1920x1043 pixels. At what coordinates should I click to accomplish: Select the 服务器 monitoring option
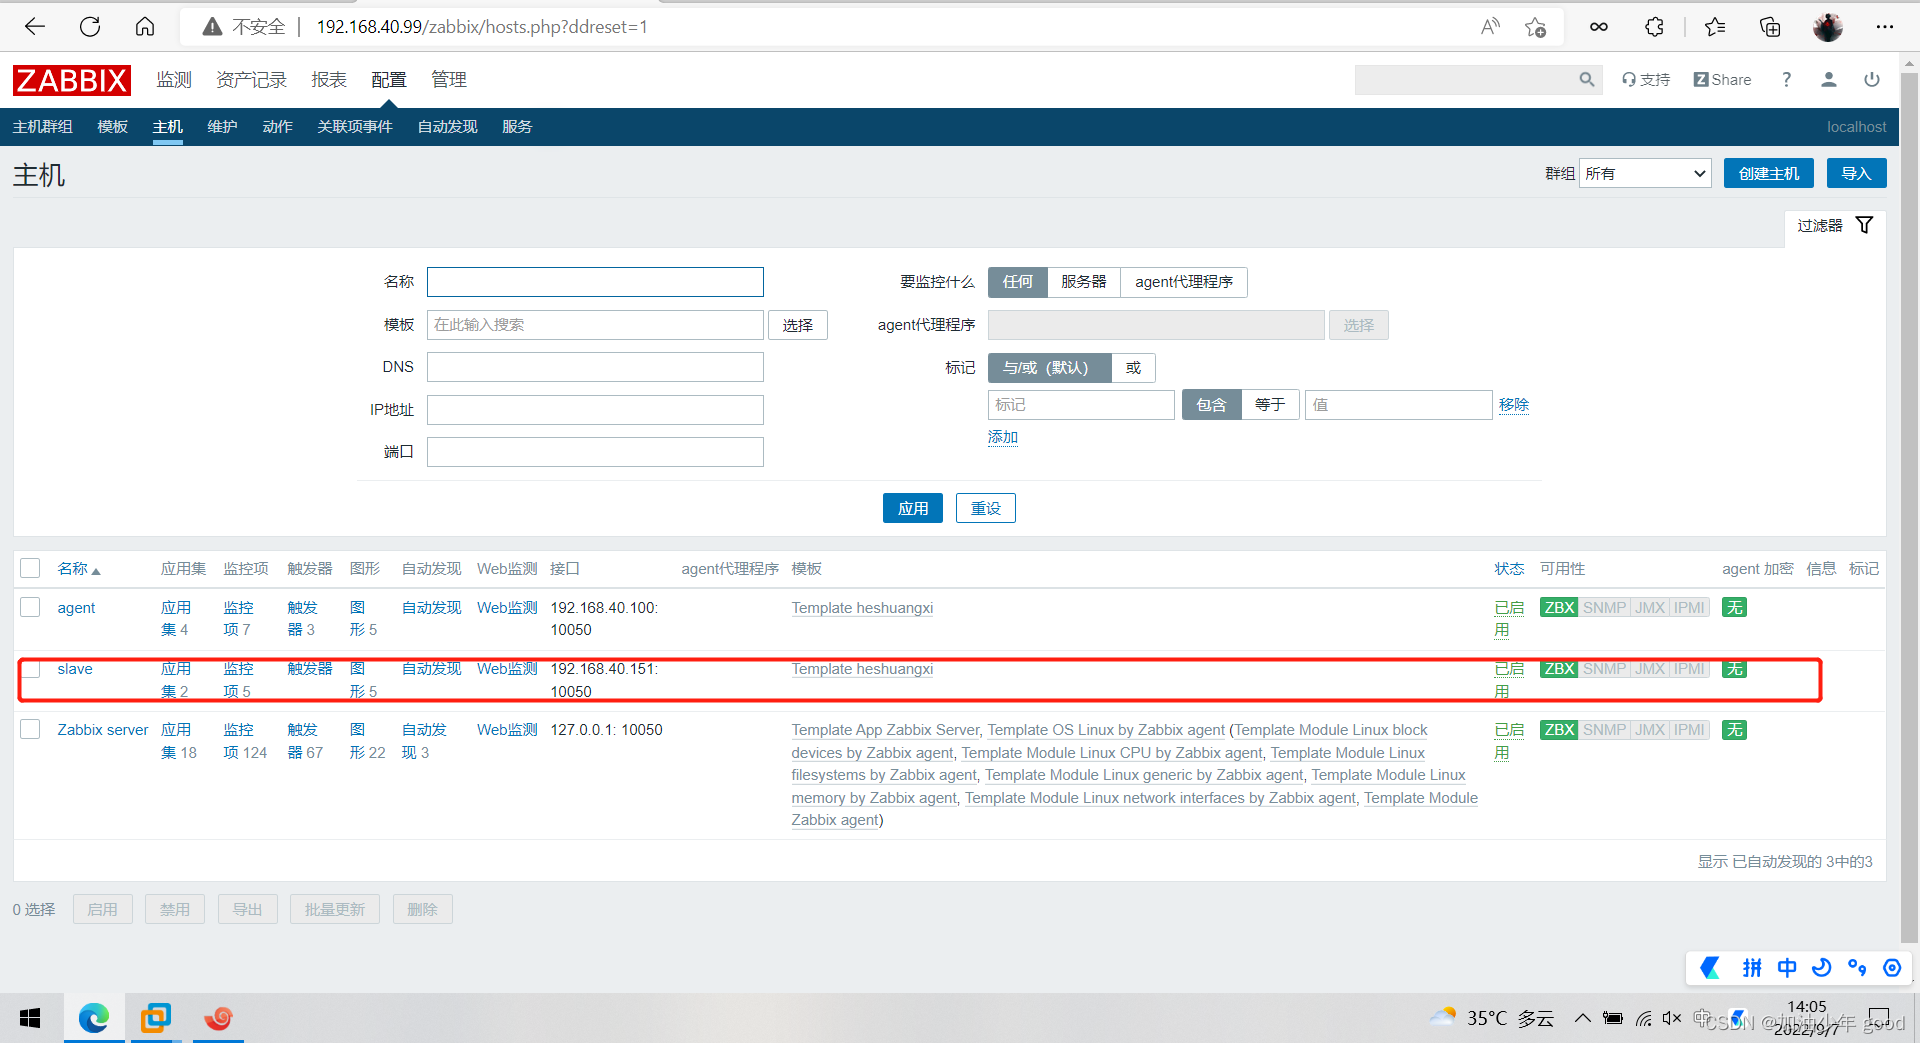pos(1084,282)
